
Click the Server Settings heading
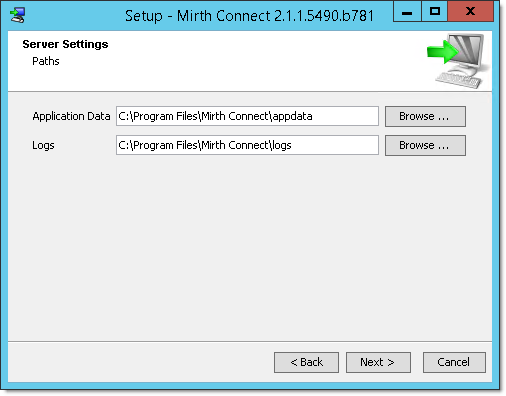coord(65,44)
